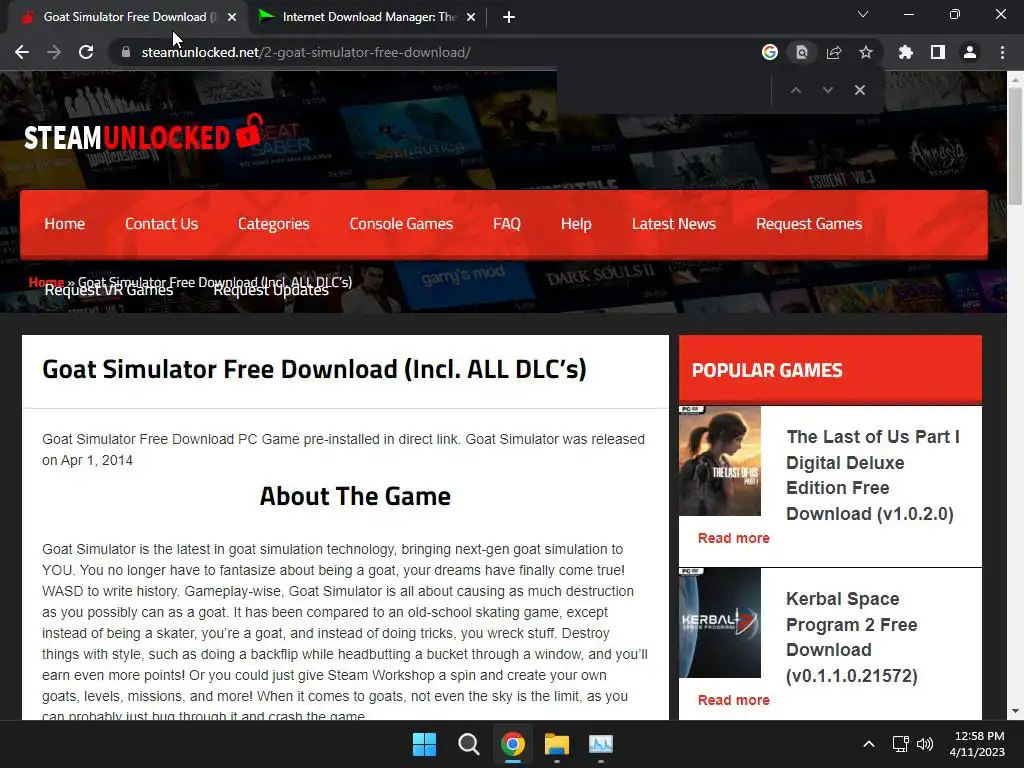Click the Goat Simulator article title

(x=314, y=369)
